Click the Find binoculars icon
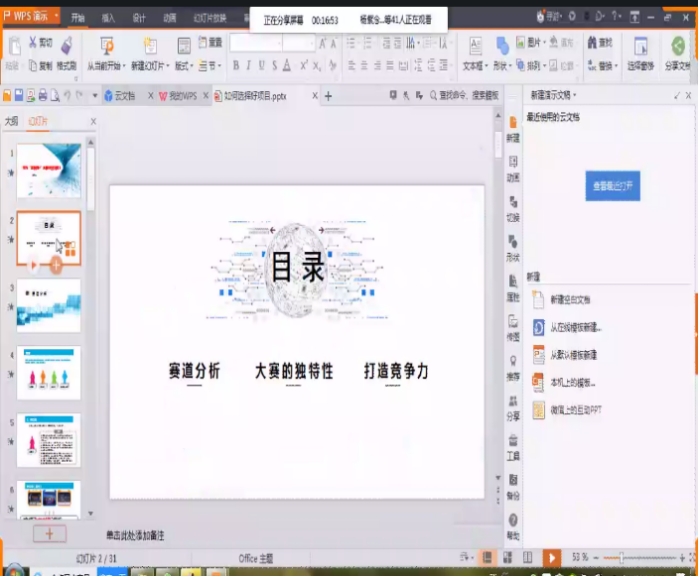This screenshot has width=698, height=576. 592,42
